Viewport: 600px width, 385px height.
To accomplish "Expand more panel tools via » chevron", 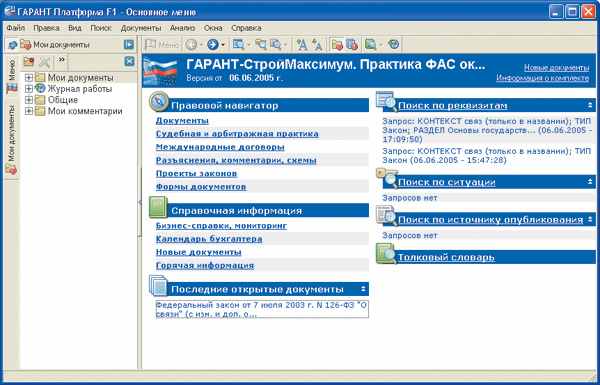I will coord(61,59).
